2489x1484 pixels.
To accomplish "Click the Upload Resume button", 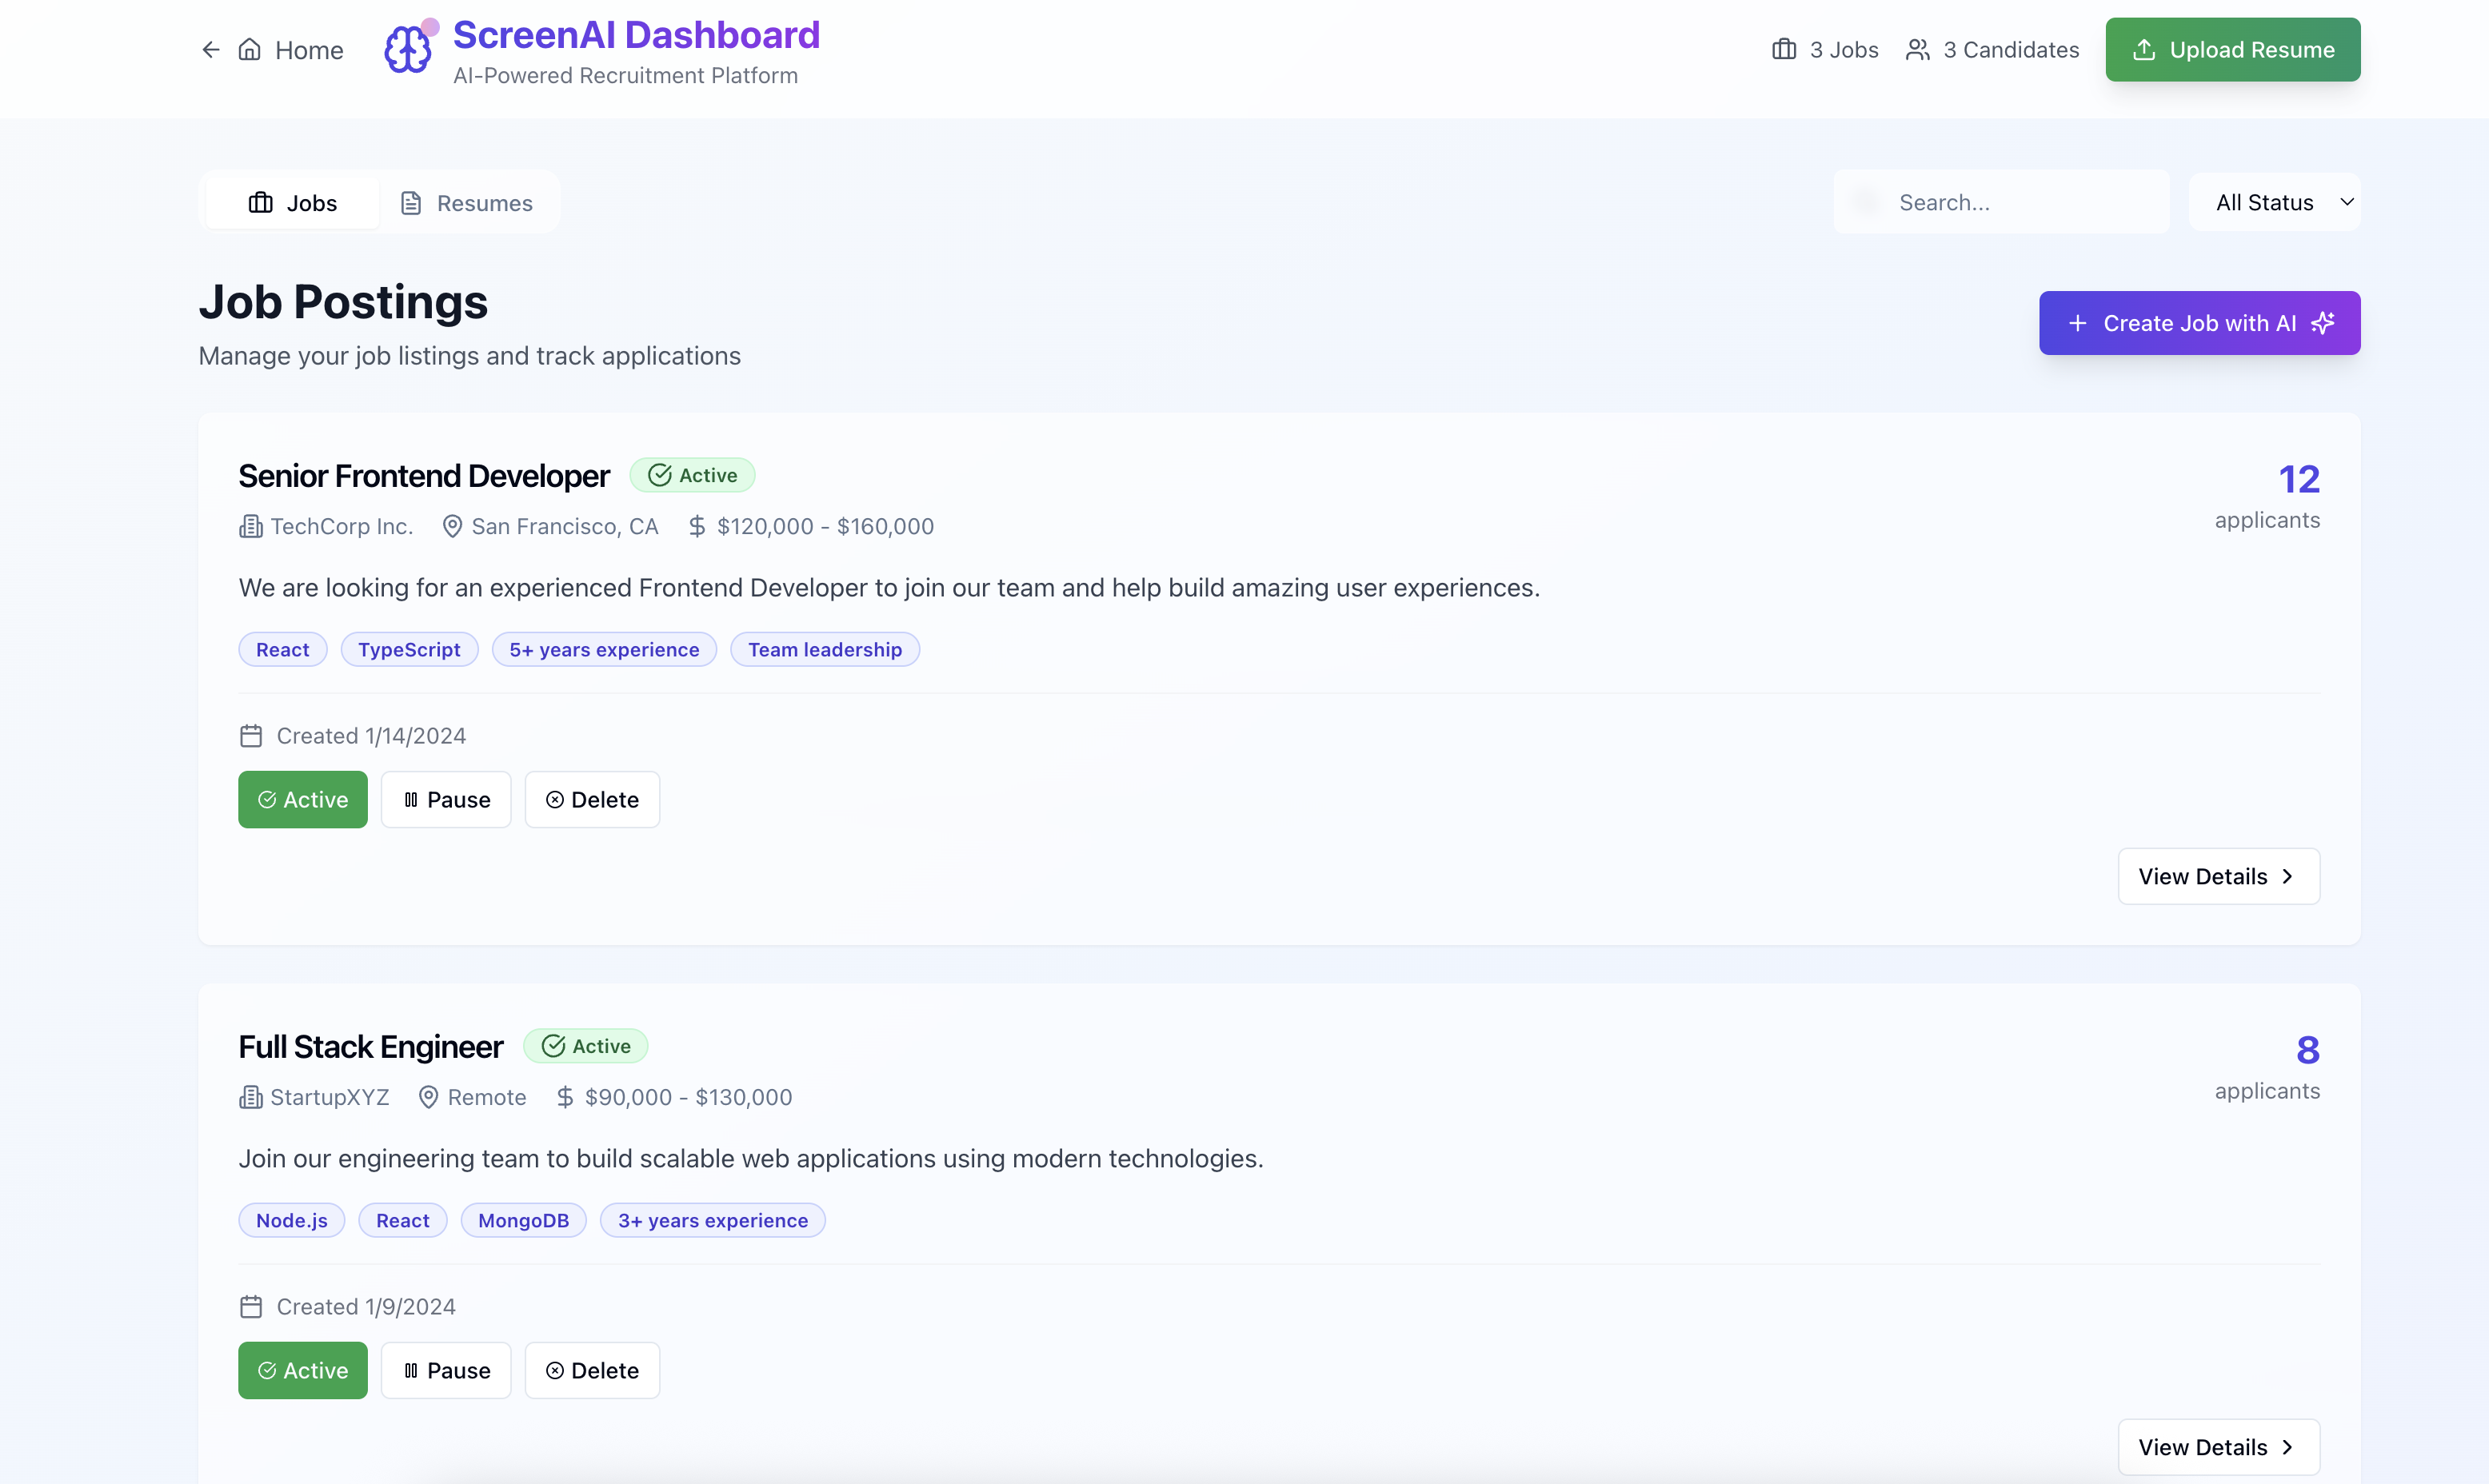I will [x=2232, y=50].
